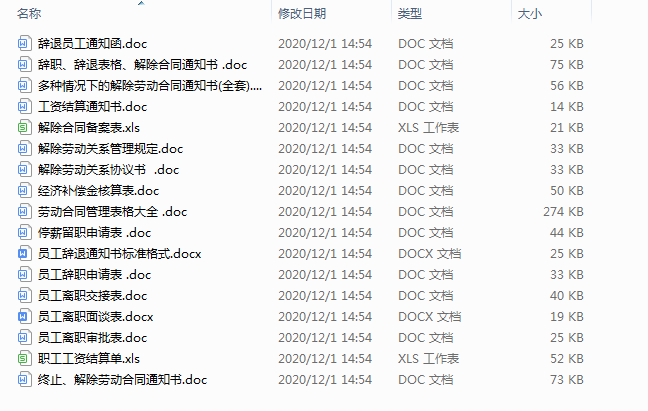Click the DOCX icon for 员工辞退通知书标准格式.docx
The image size is (648, 411).
[24, 254]
